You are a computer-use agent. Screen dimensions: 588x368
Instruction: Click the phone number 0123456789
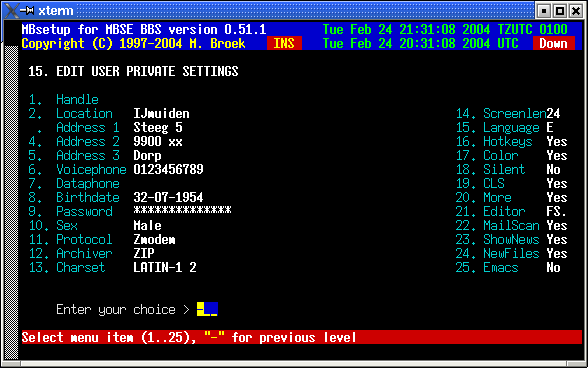[x=168, y=170]
